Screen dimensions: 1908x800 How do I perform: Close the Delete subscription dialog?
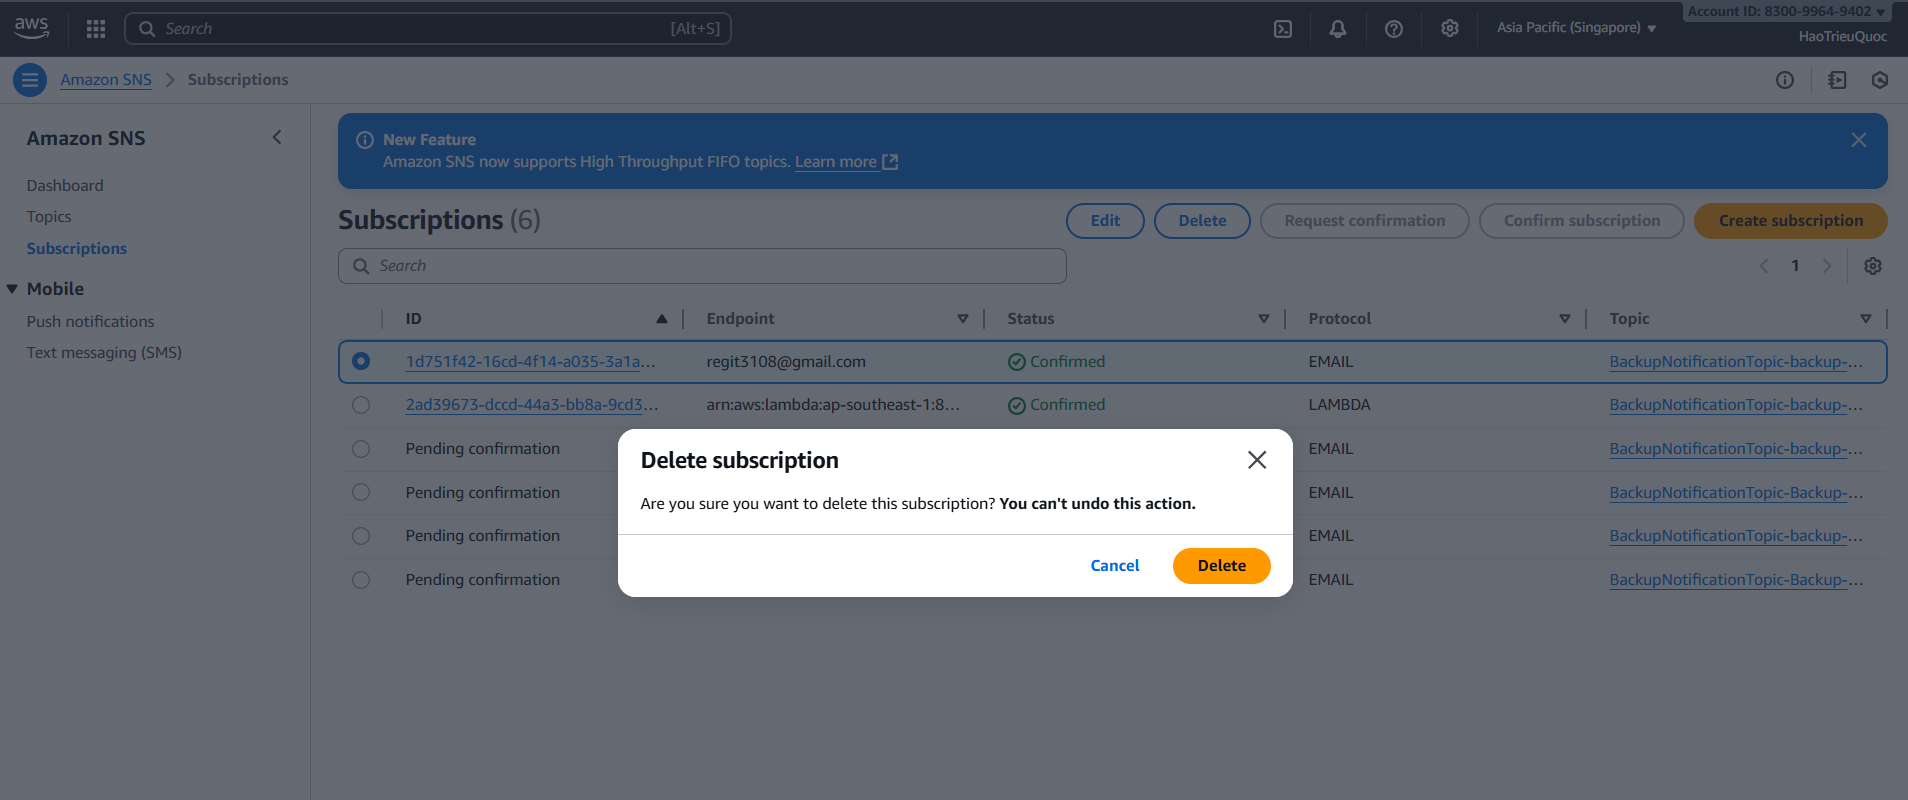click(x=1257, y=460)
